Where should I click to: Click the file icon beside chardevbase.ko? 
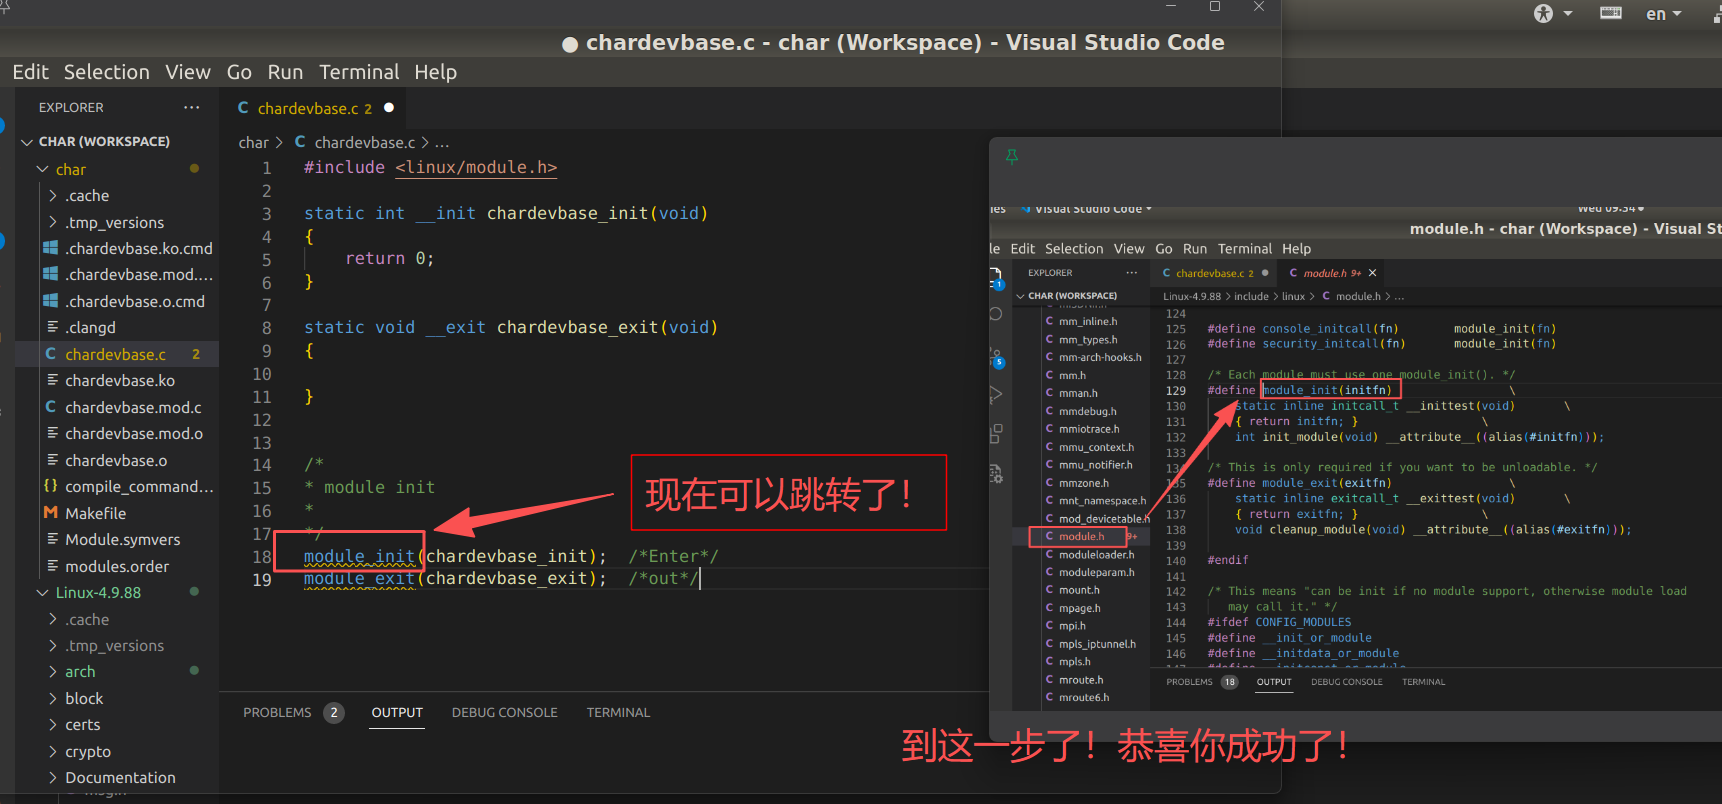point(52,380)
